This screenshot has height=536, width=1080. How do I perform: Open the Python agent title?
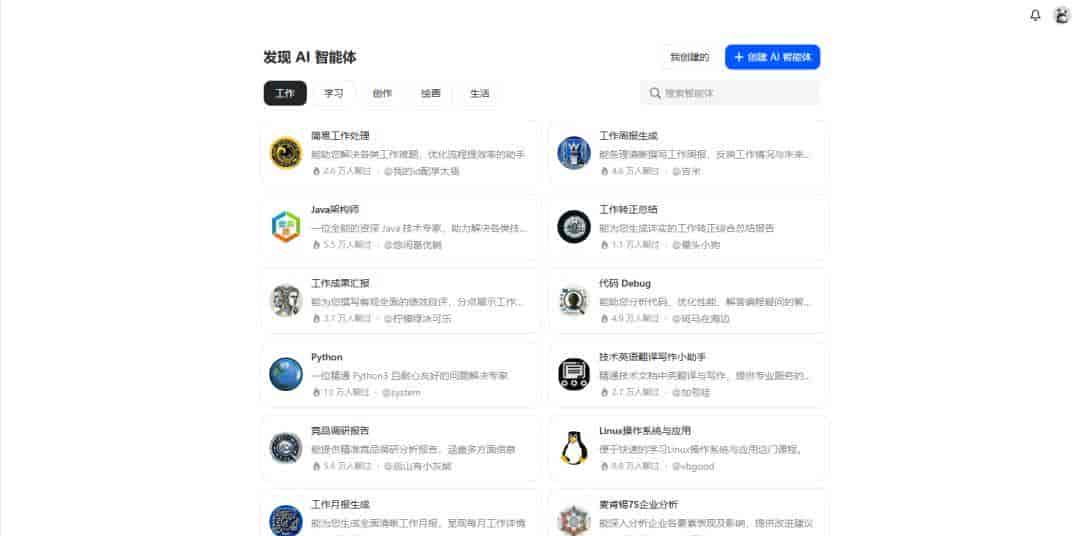(x=326, y=357)
